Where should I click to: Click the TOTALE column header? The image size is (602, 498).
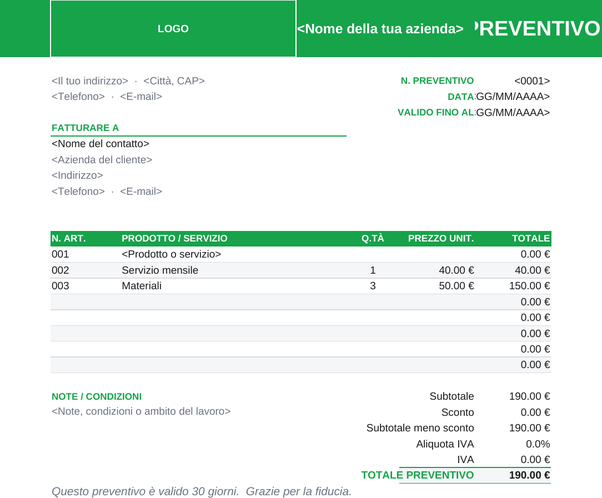click(531, 238)
